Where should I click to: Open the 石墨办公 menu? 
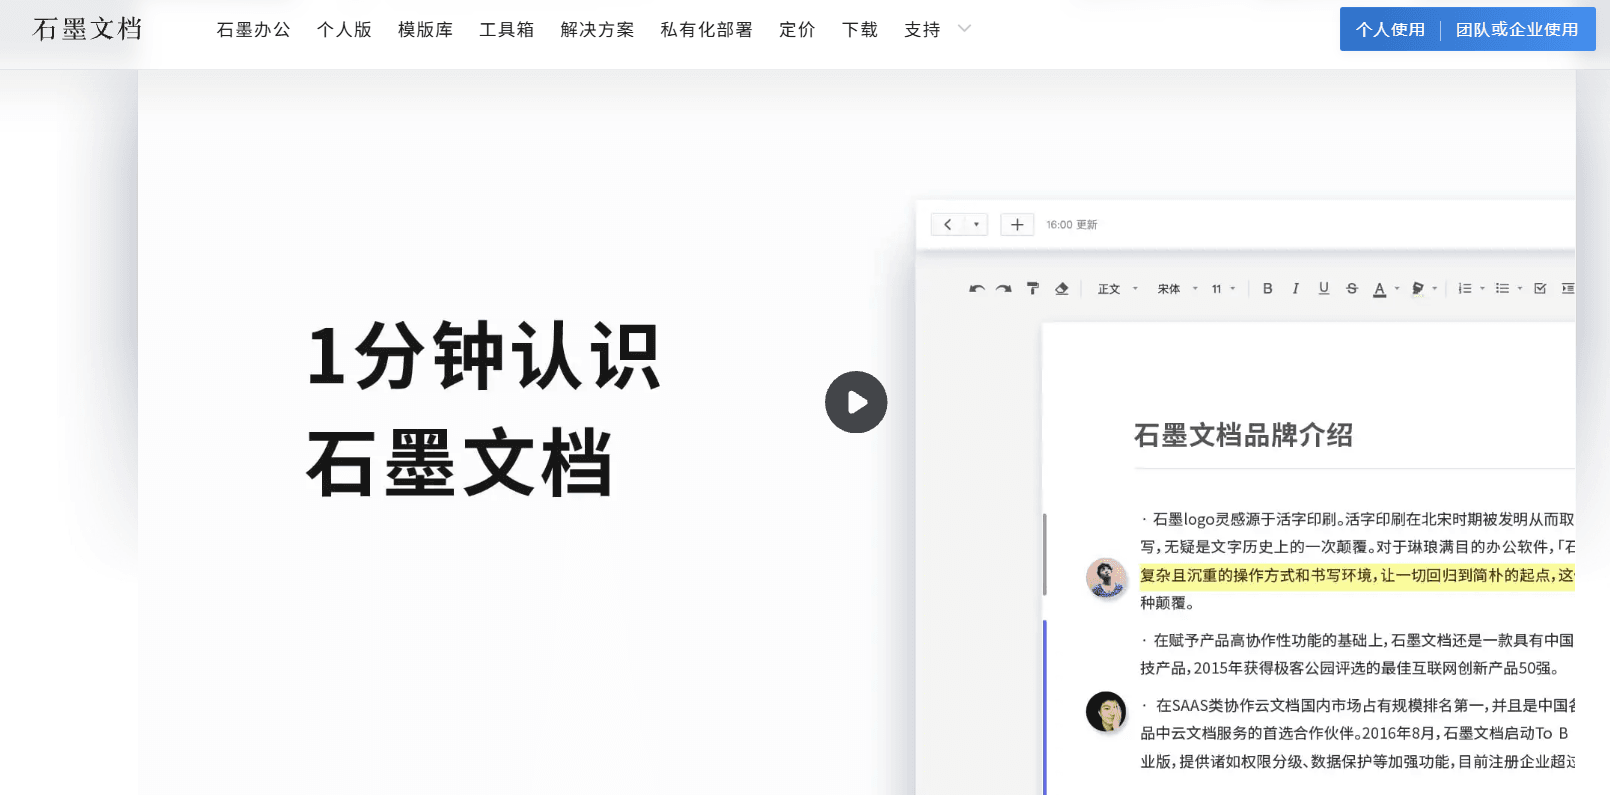[x=254, y=30]
